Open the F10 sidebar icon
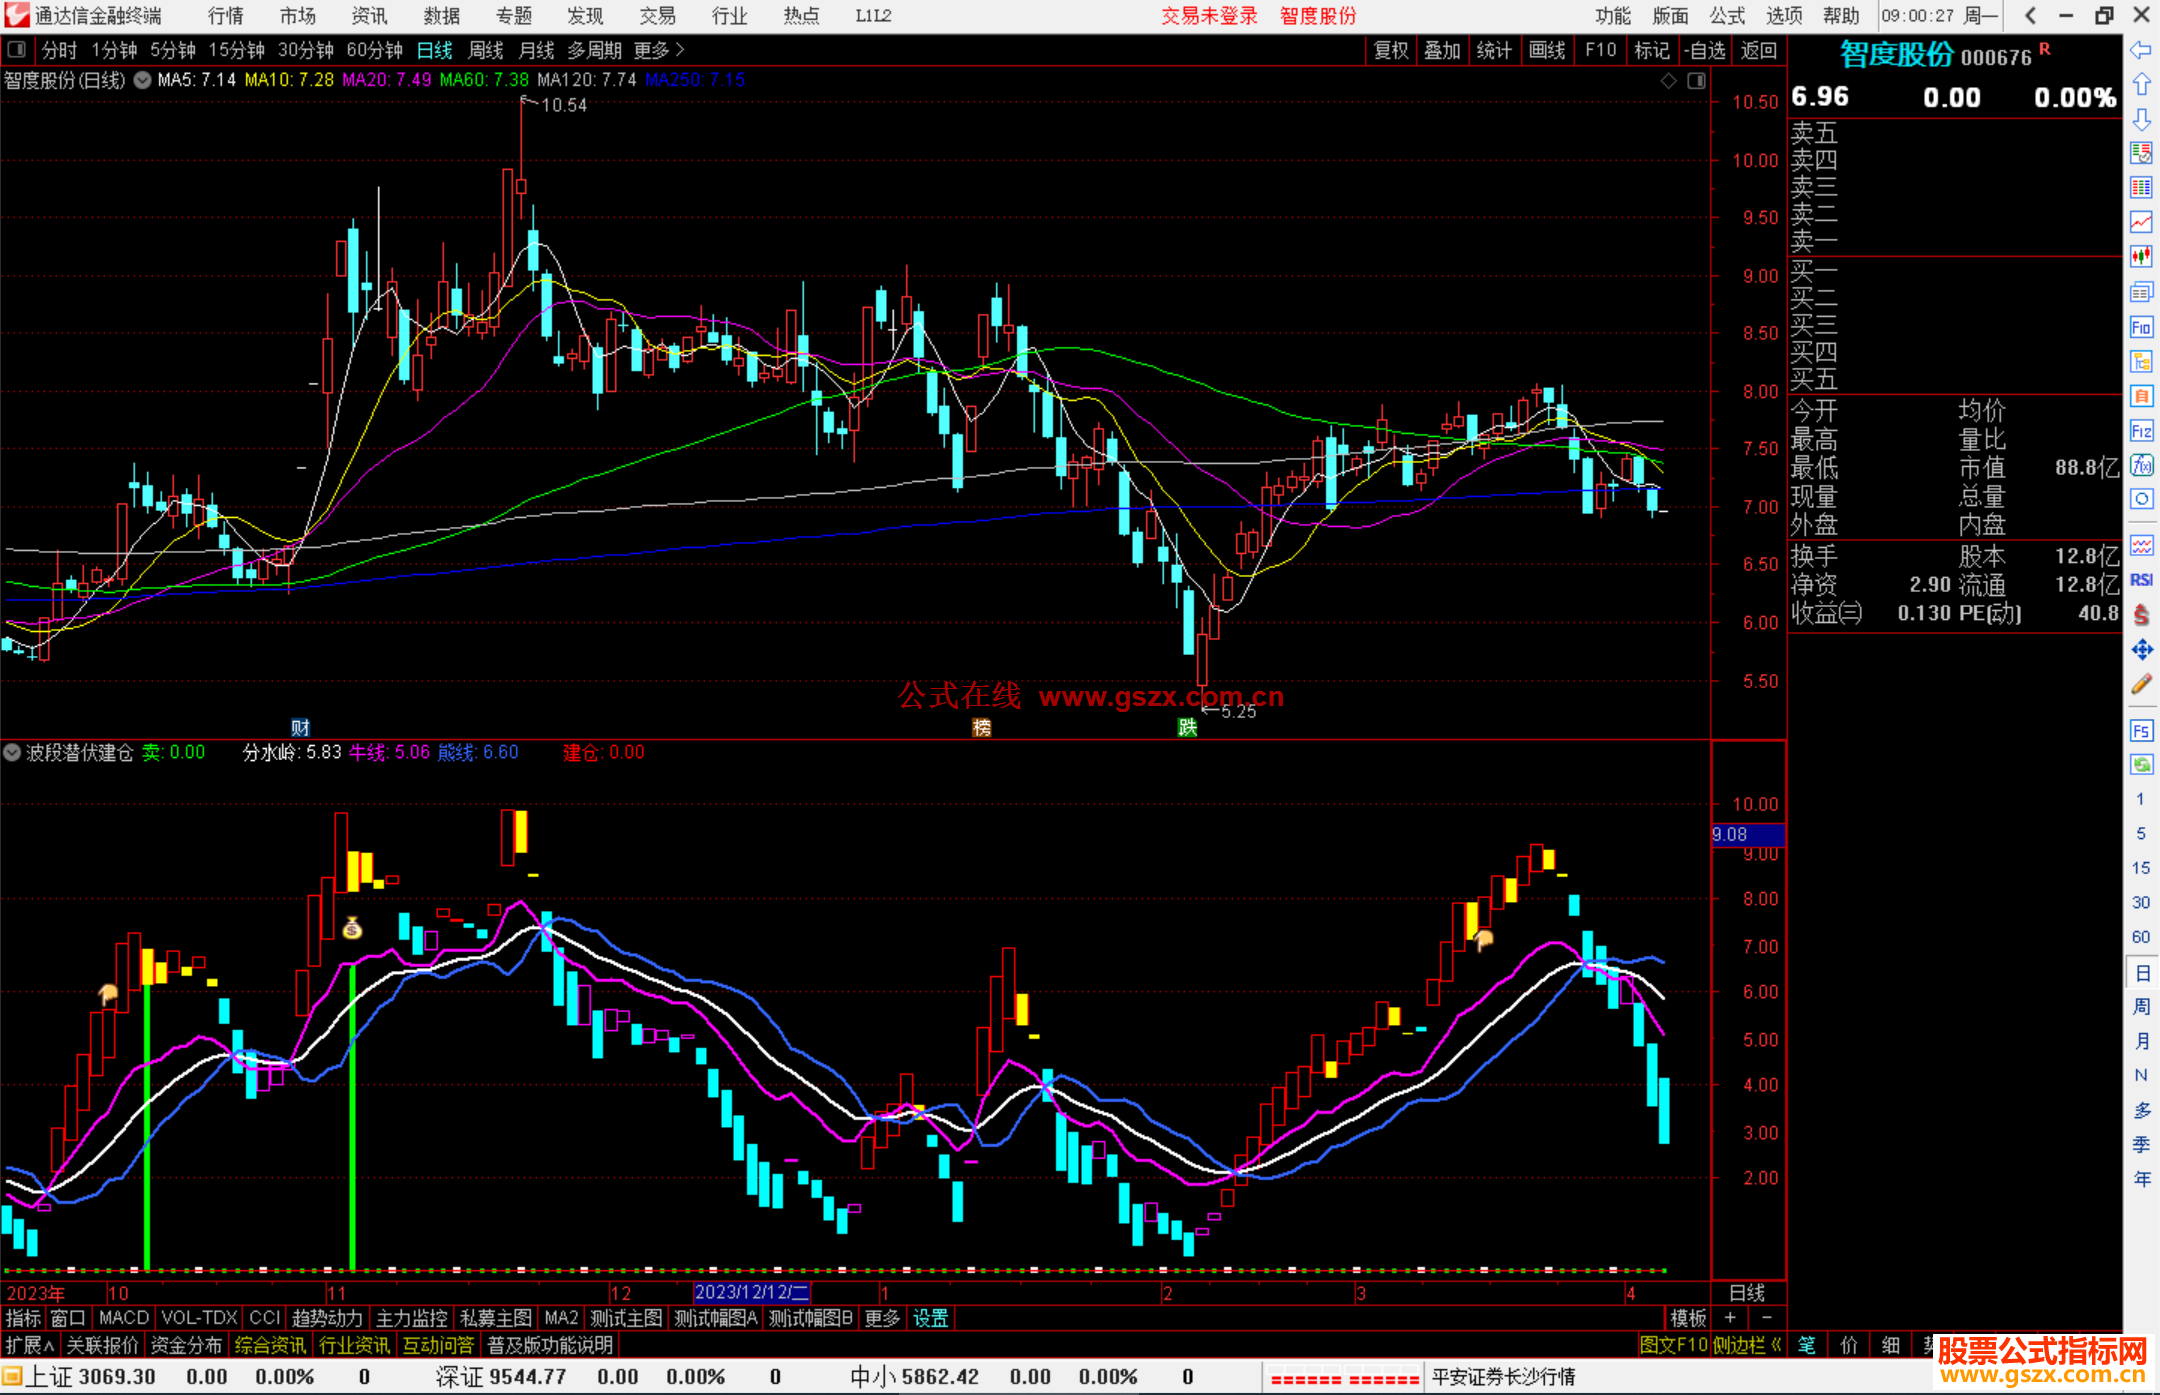This screenshot has height=1395, width=2160. 2141,327
